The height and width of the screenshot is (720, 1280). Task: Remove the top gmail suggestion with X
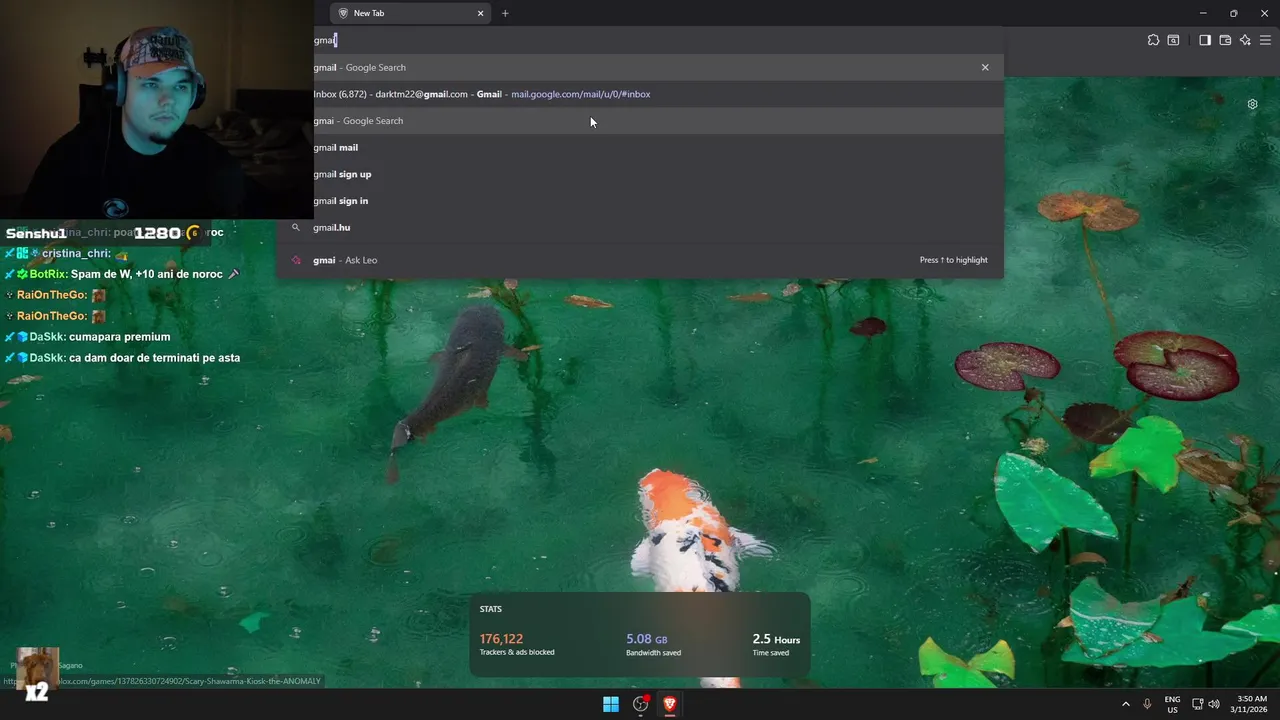(x=985, y=67)
